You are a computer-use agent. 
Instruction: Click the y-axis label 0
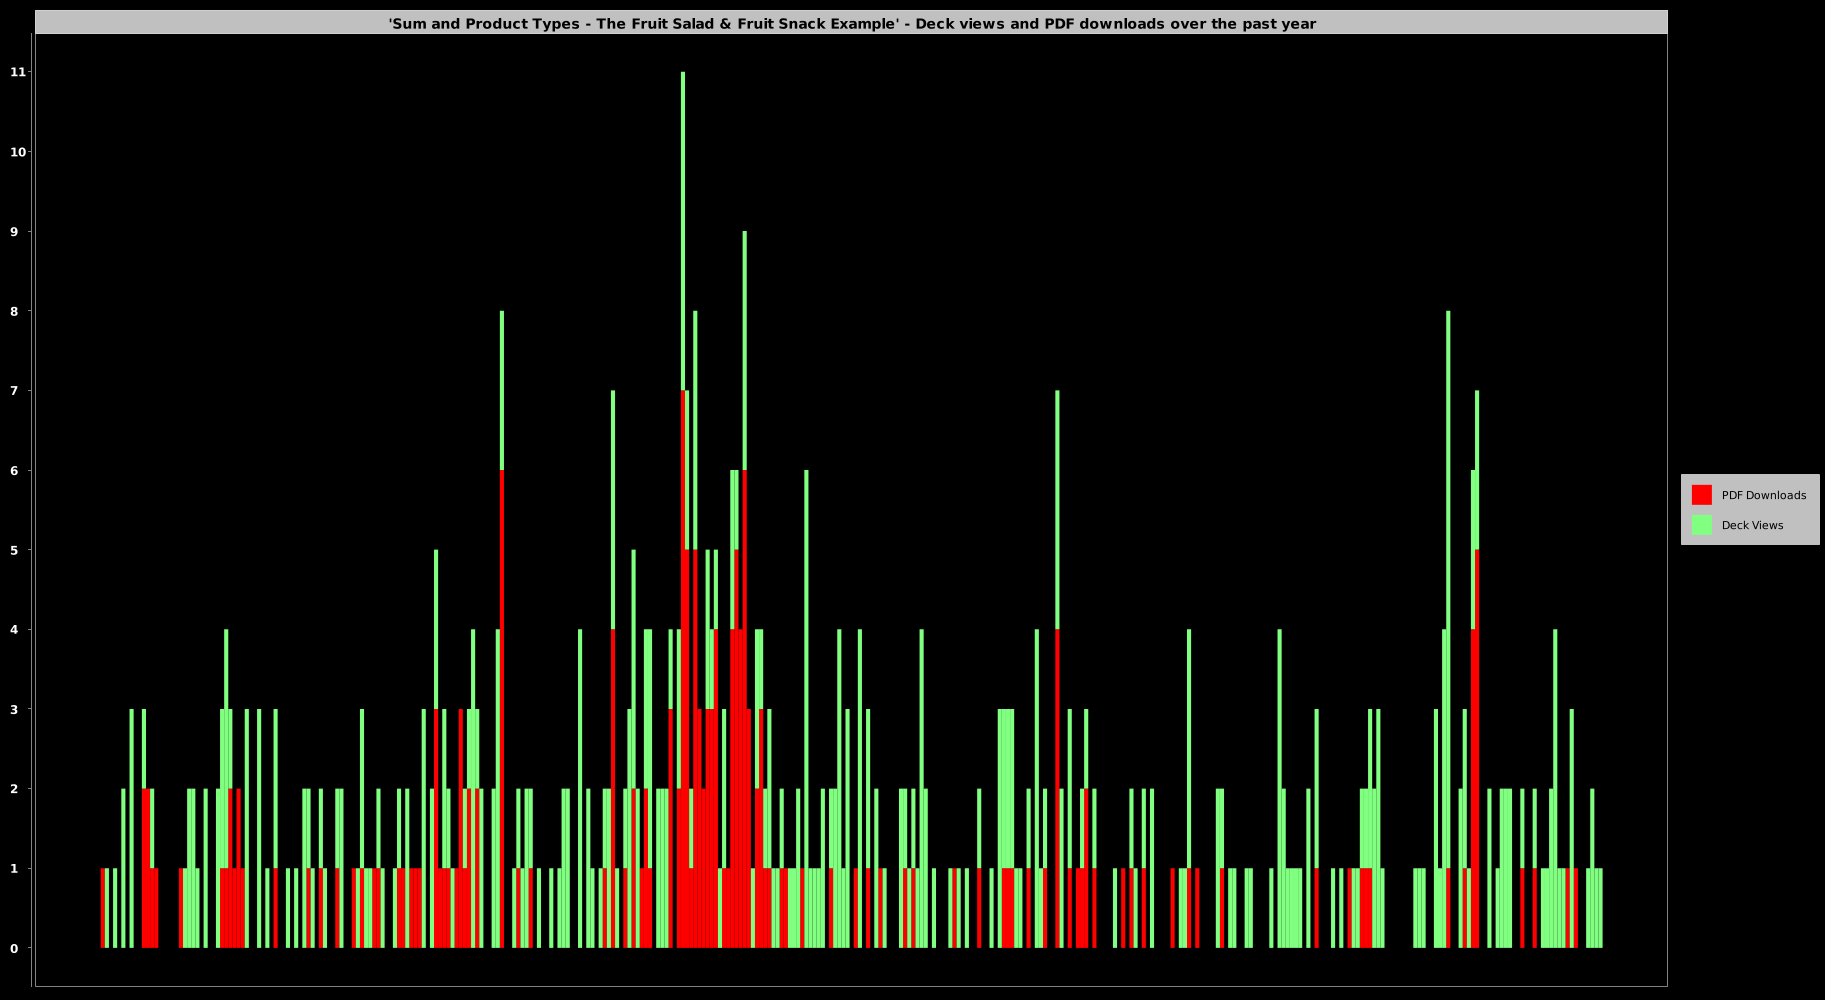14,948
